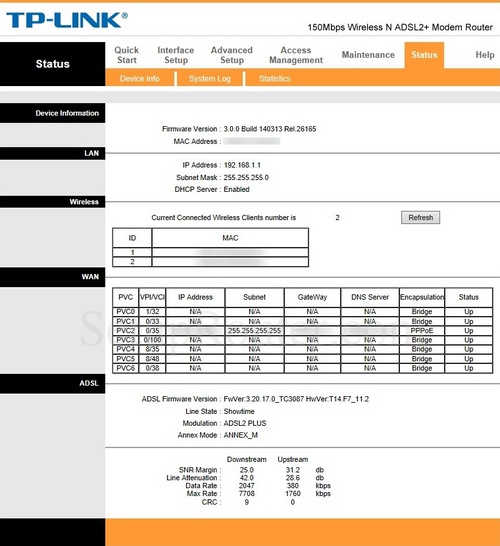Click the PVC0 row label
This screenshot has width=500, height=546.
coord(126,312)
